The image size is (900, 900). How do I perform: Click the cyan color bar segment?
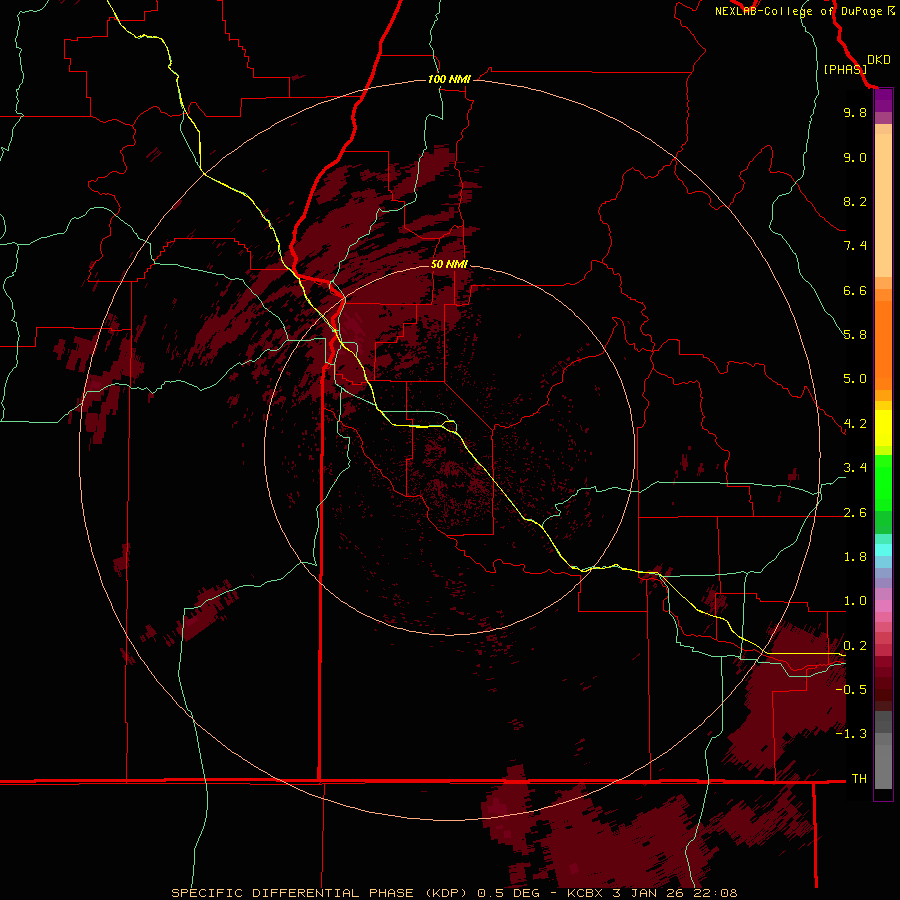pyautogui.click(x=883, y=550)
